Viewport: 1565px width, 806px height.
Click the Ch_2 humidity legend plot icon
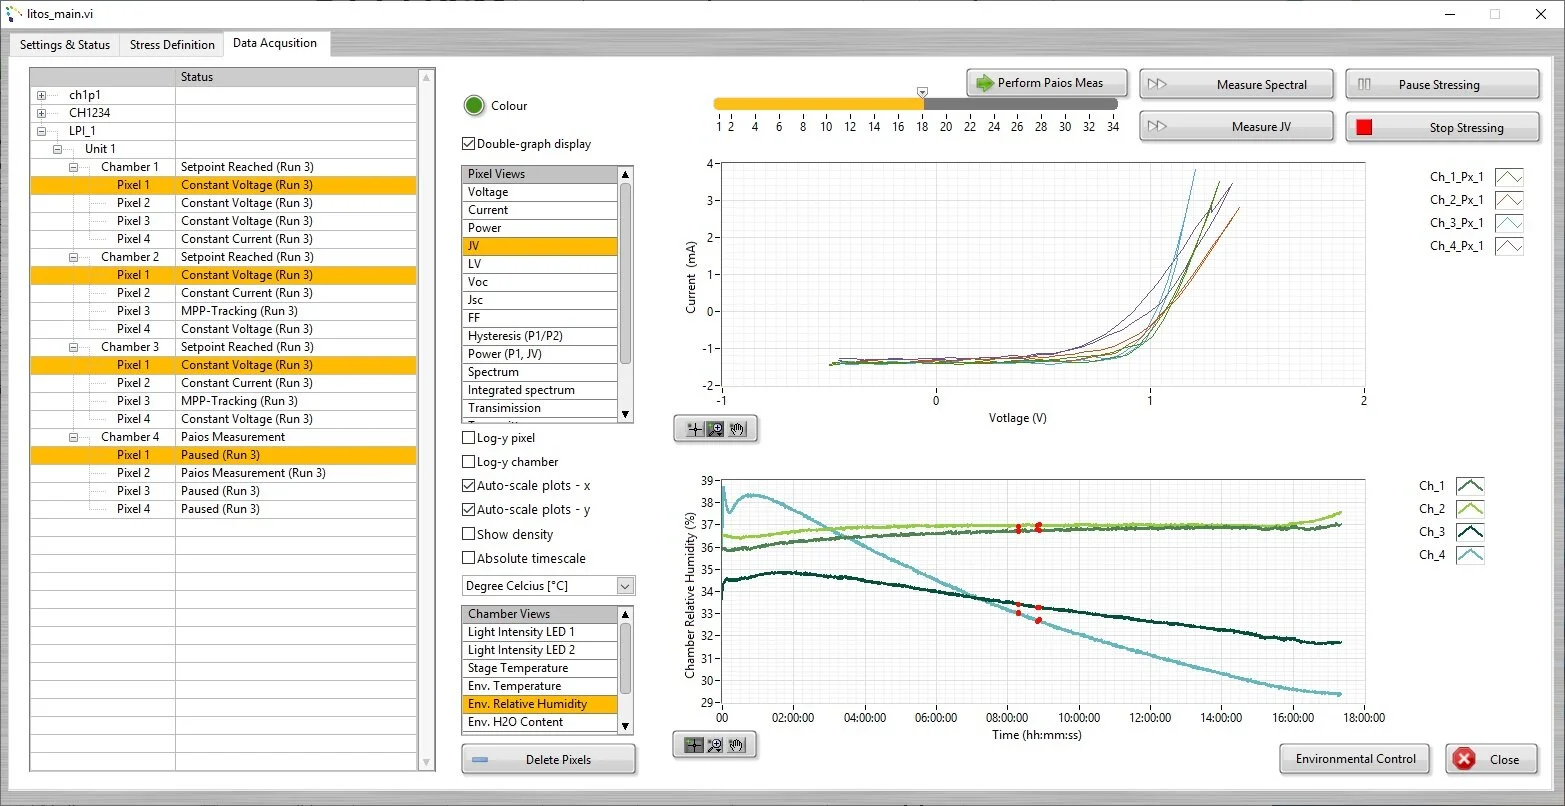(1470, 509)
